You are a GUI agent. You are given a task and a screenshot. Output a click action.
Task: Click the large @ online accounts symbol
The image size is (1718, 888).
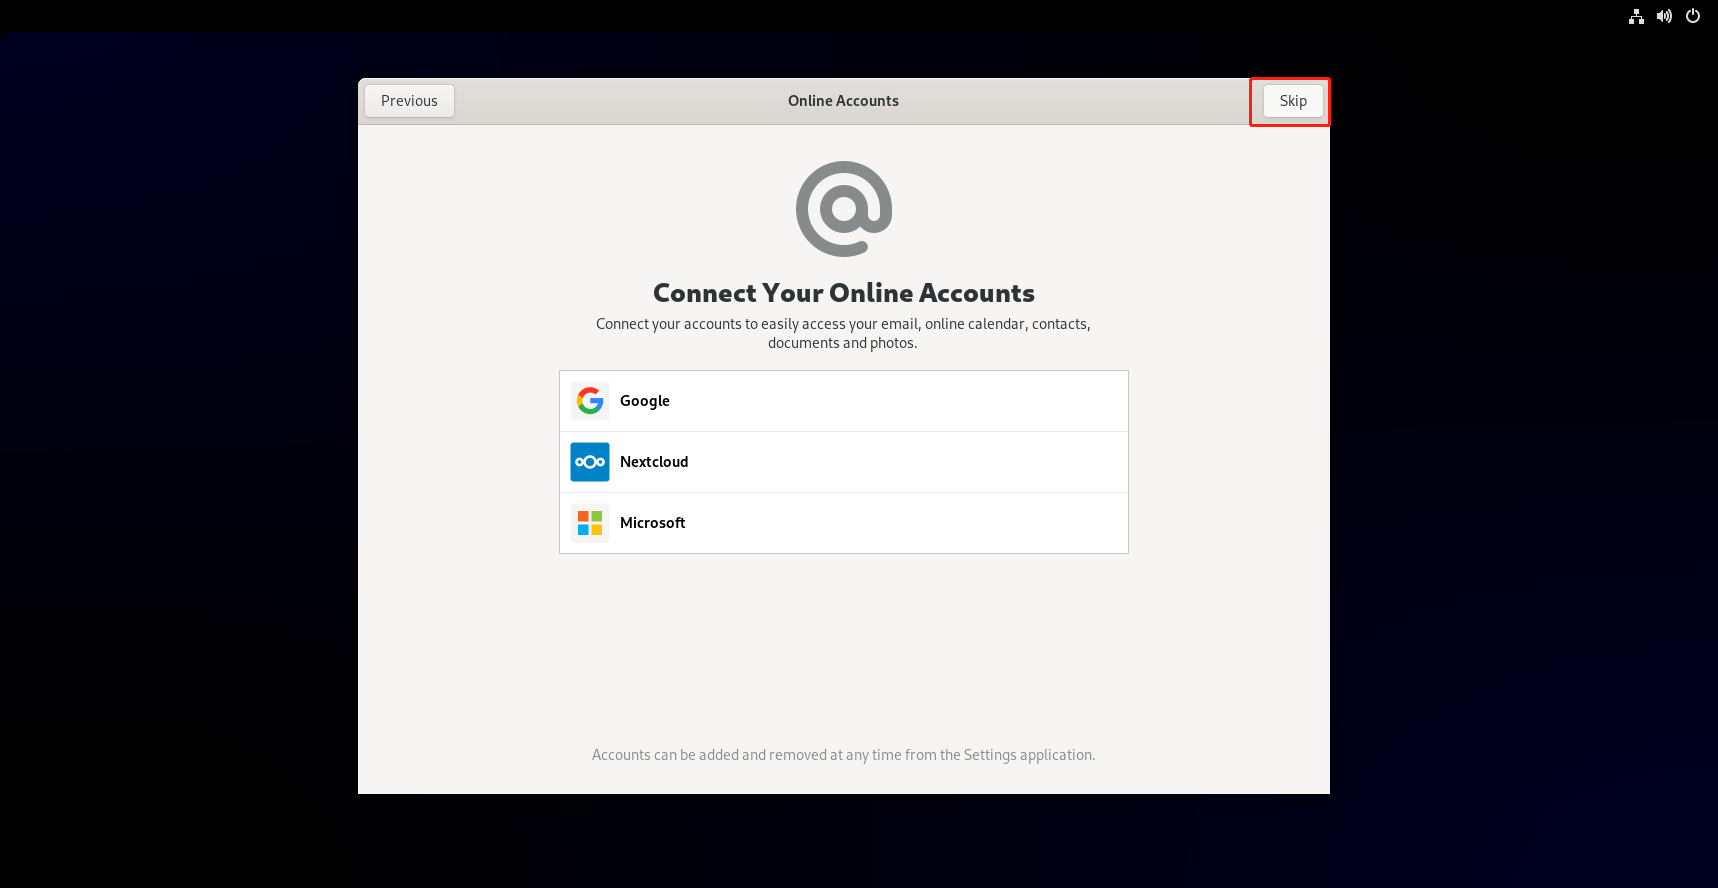[844, 209]
